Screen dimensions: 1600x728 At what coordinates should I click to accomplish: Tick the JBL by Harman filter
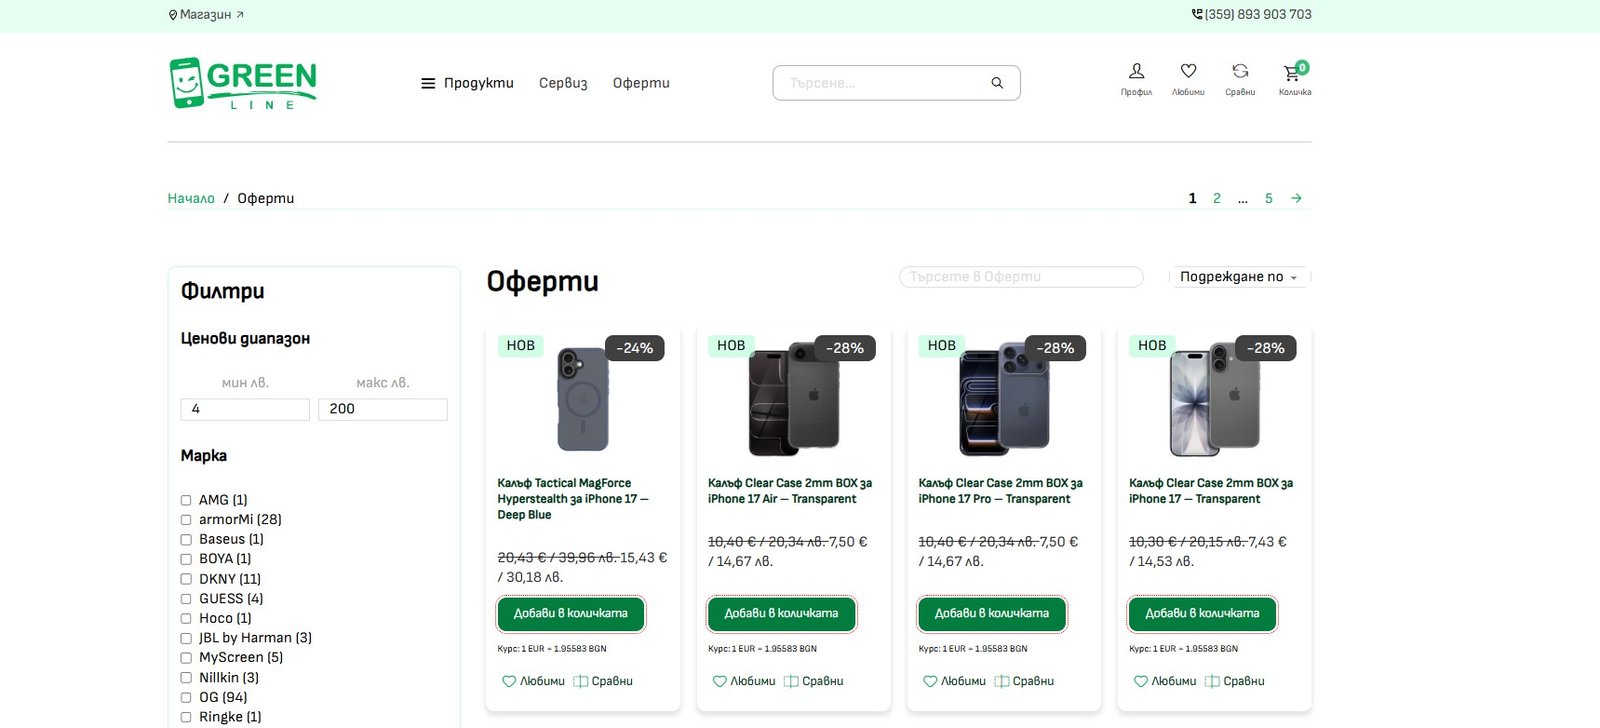point(186,638)
